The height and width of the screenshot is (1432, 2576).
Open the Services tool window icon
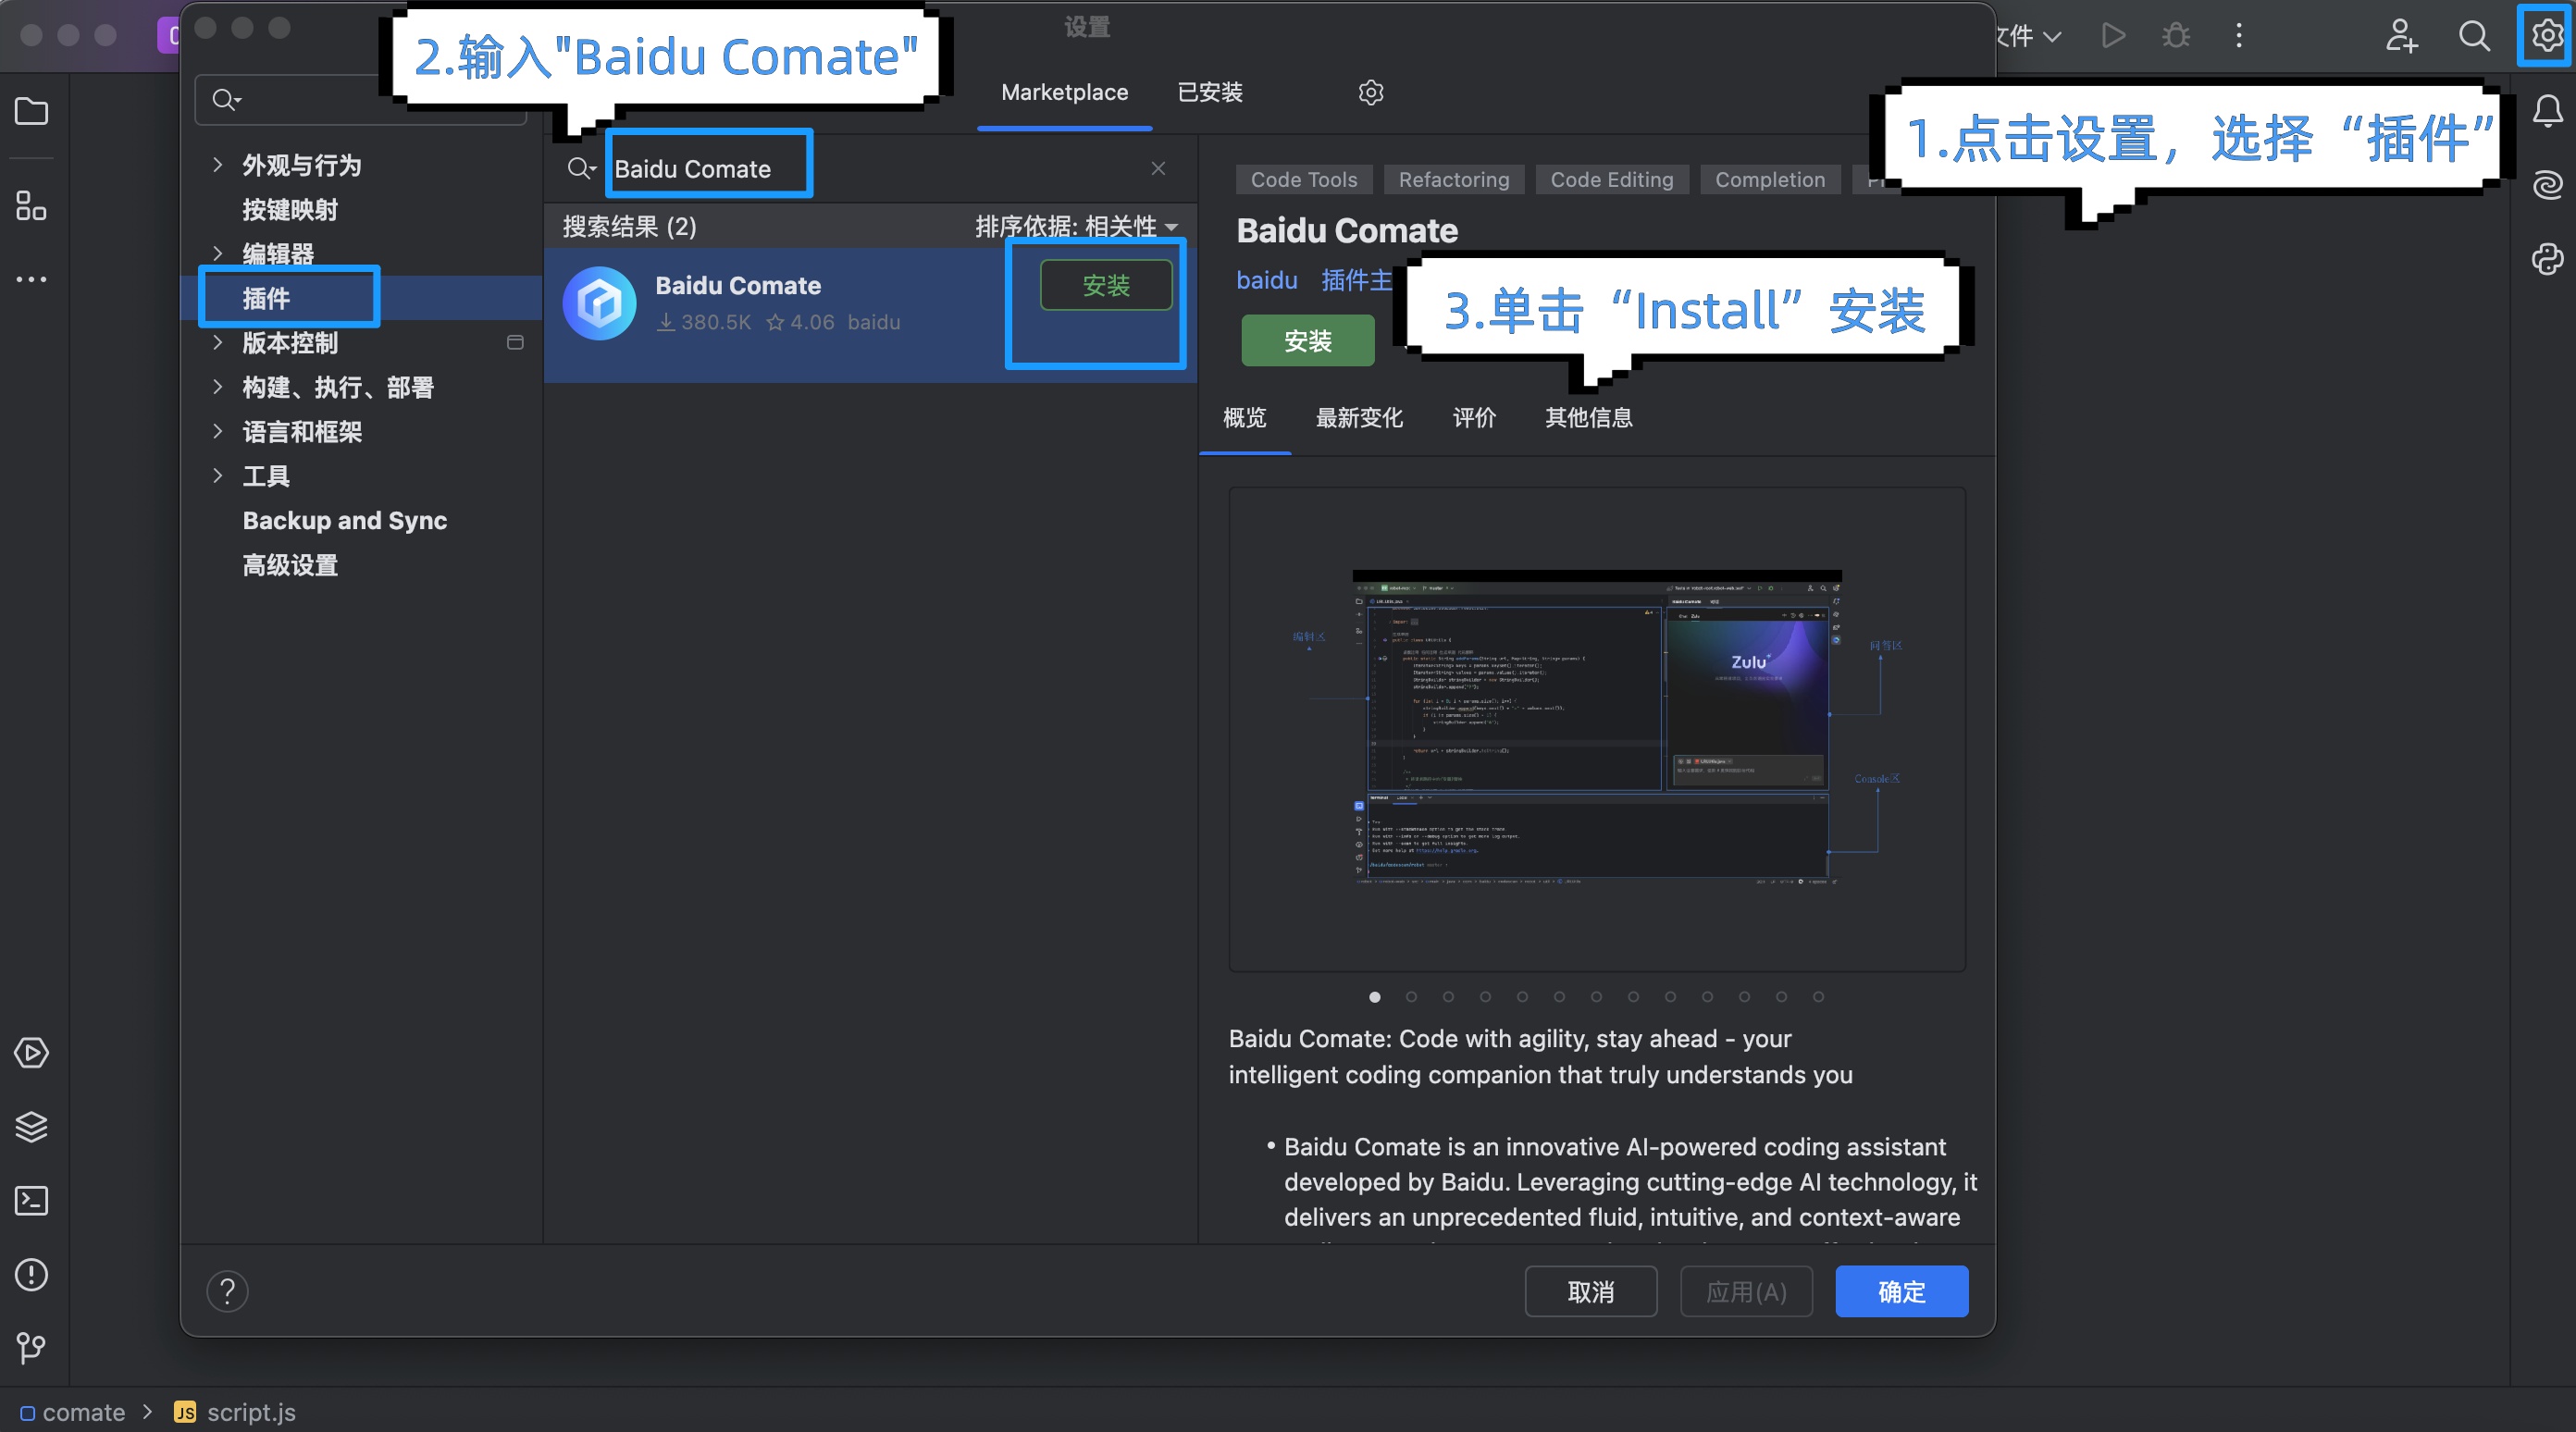(31, 1052)
